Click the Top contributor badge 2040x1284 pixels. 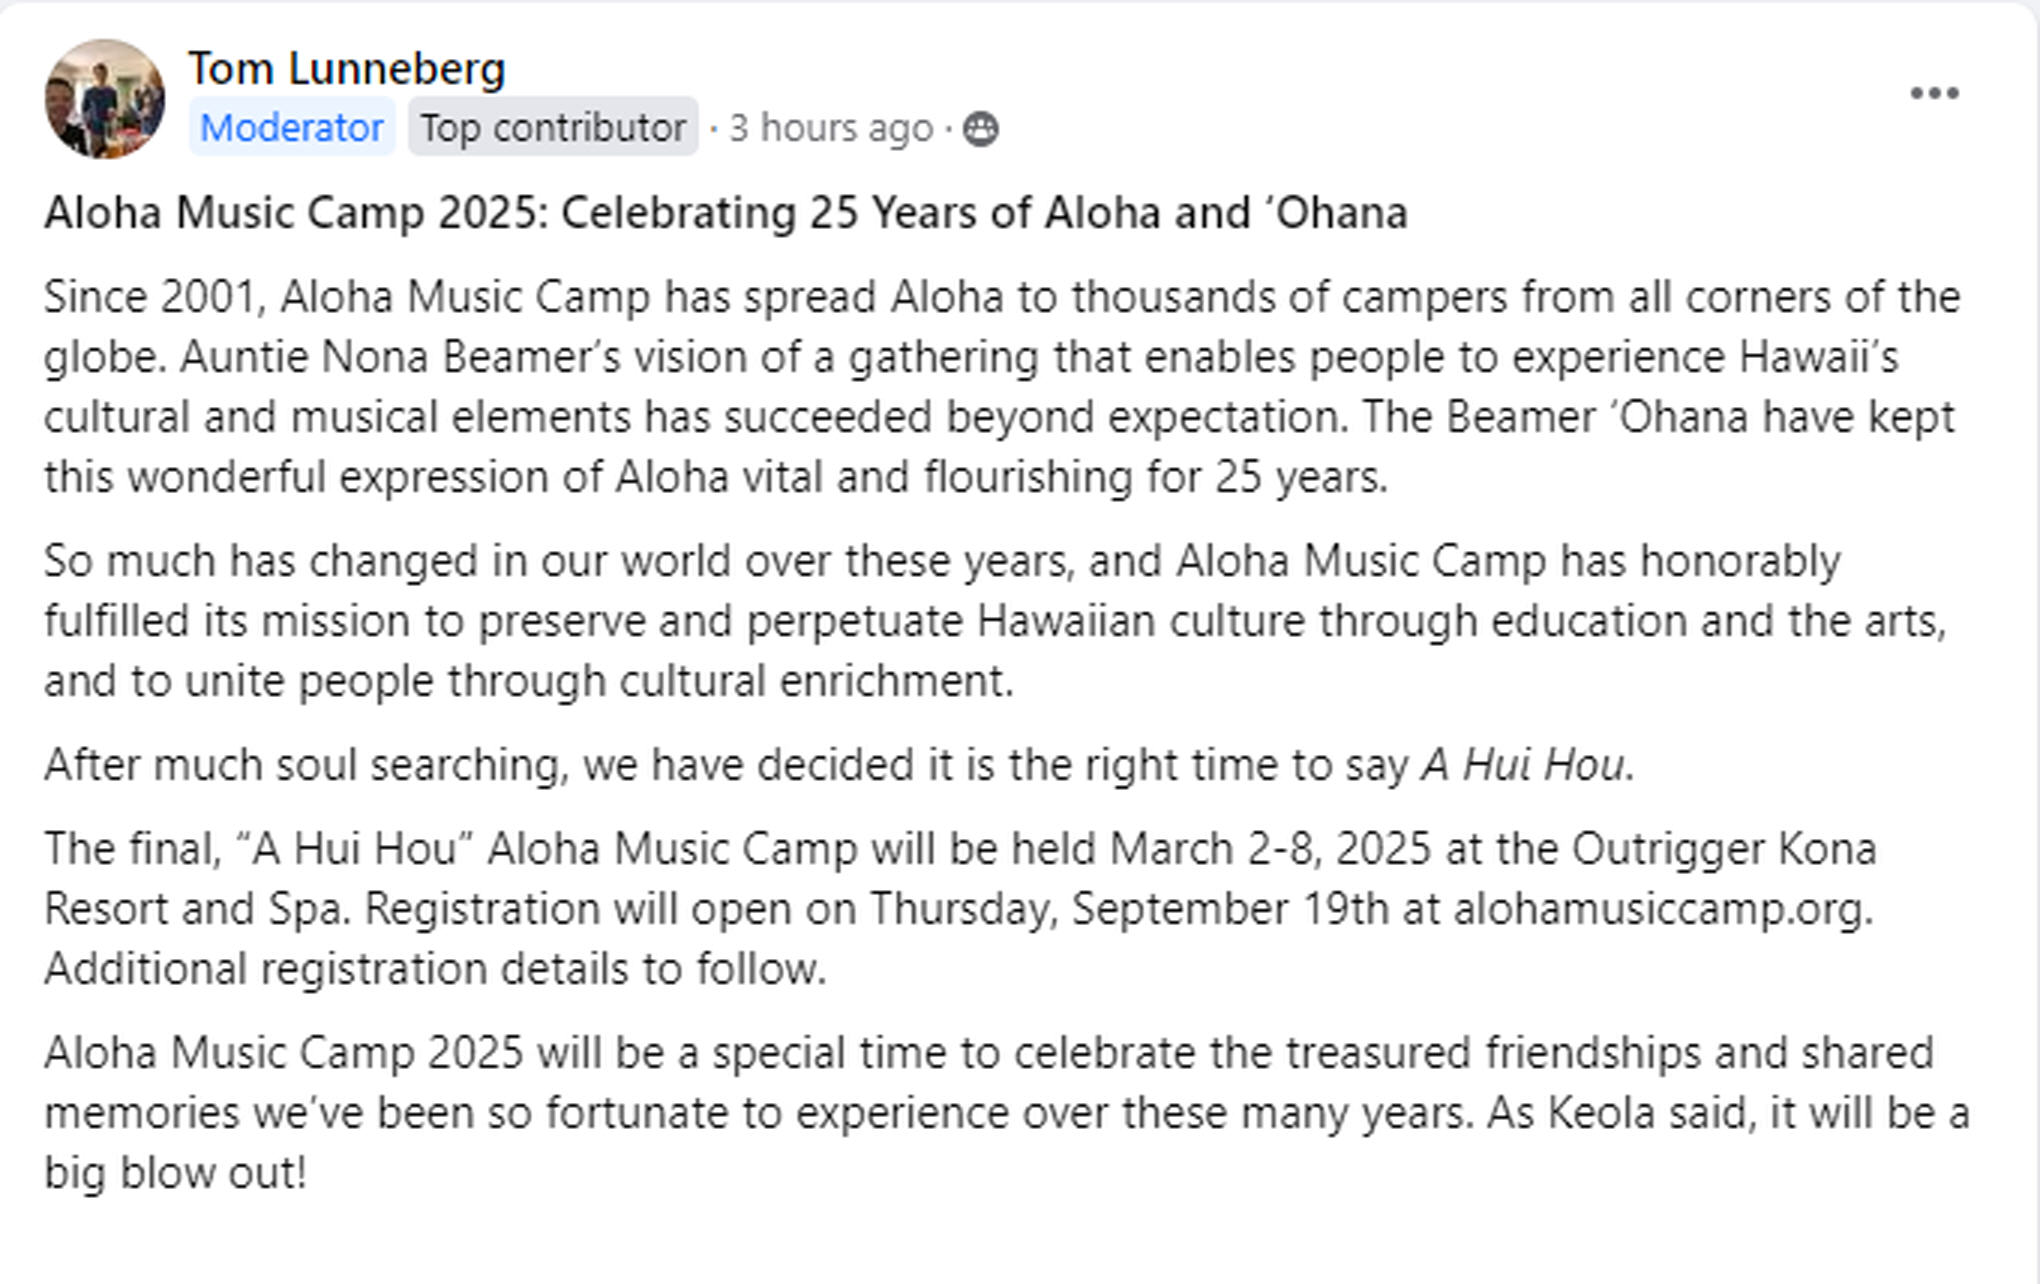click(x=552, y=128)
